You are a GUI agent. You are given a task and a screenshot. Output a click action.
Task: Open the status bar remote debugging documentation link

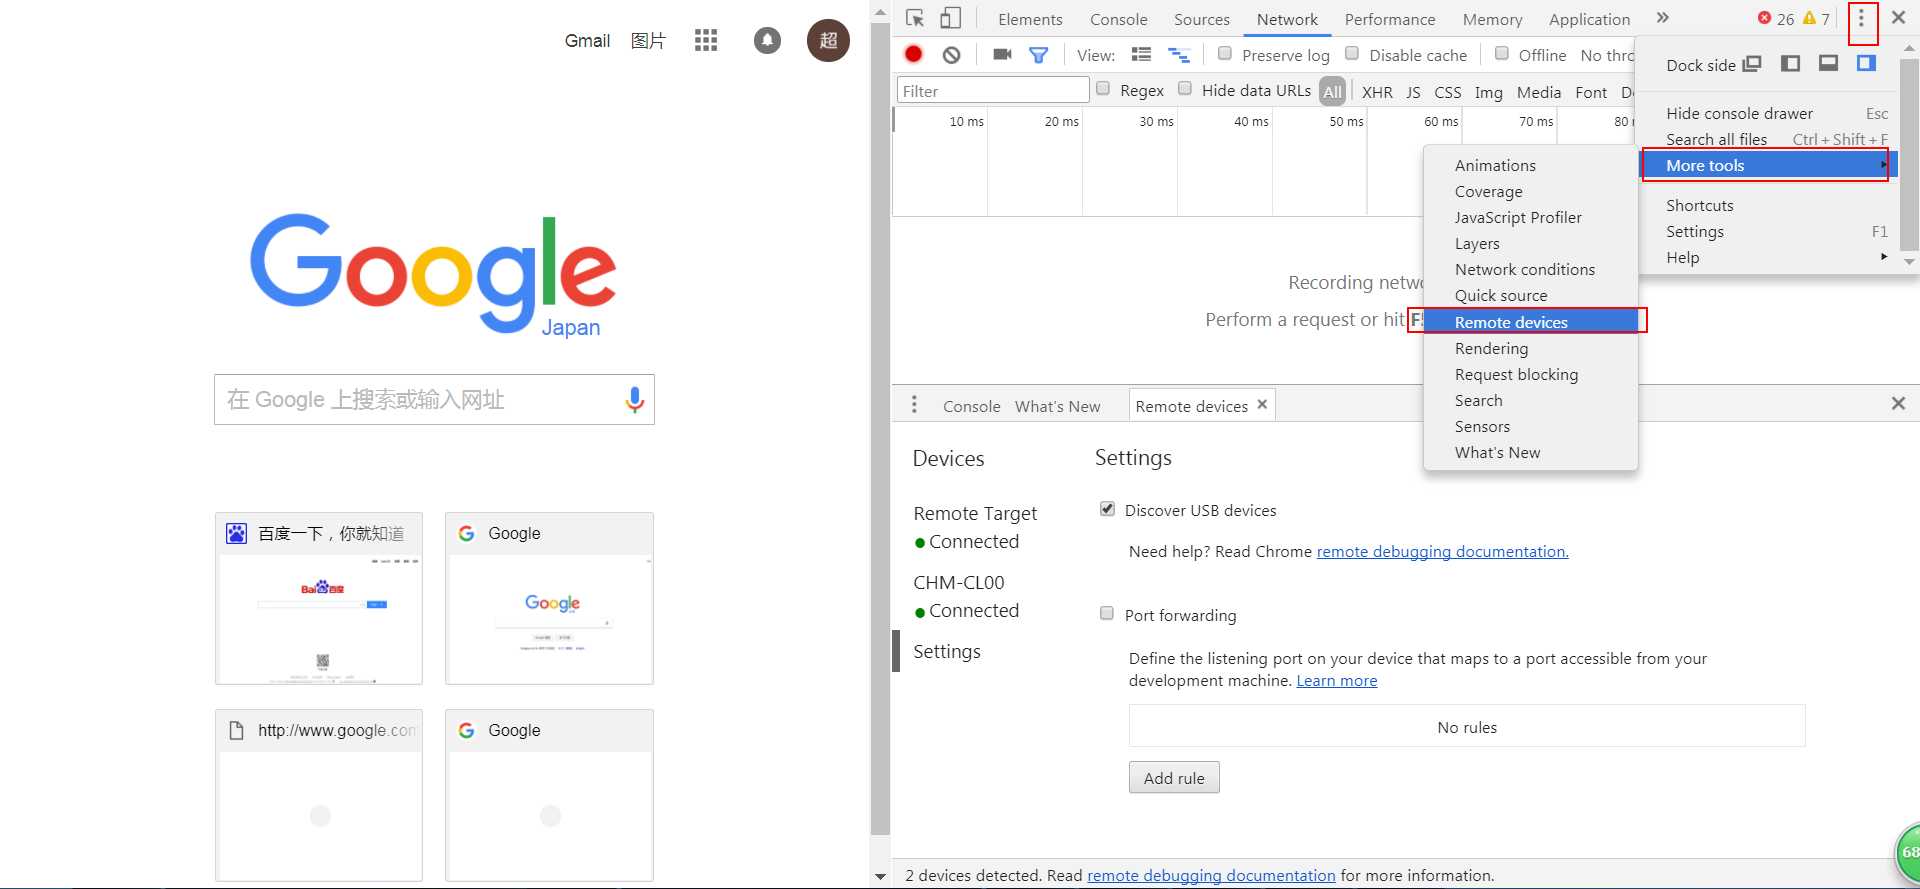[x=1211, y=875]
